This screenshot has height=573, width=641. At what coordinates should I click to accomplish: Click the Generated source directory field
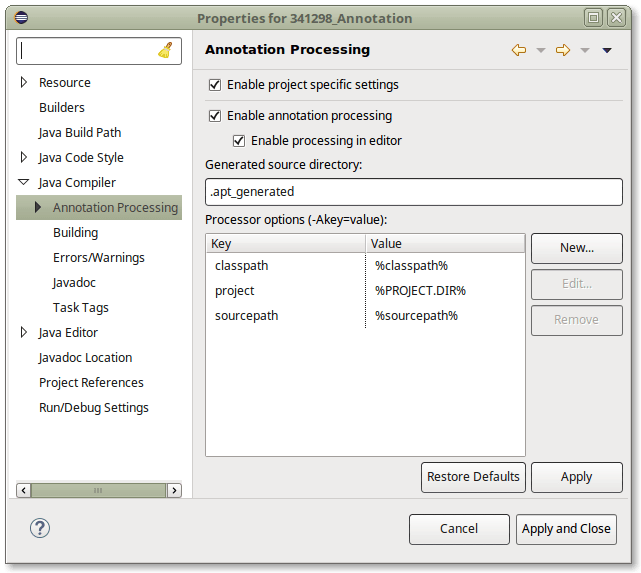click(414, 192)
